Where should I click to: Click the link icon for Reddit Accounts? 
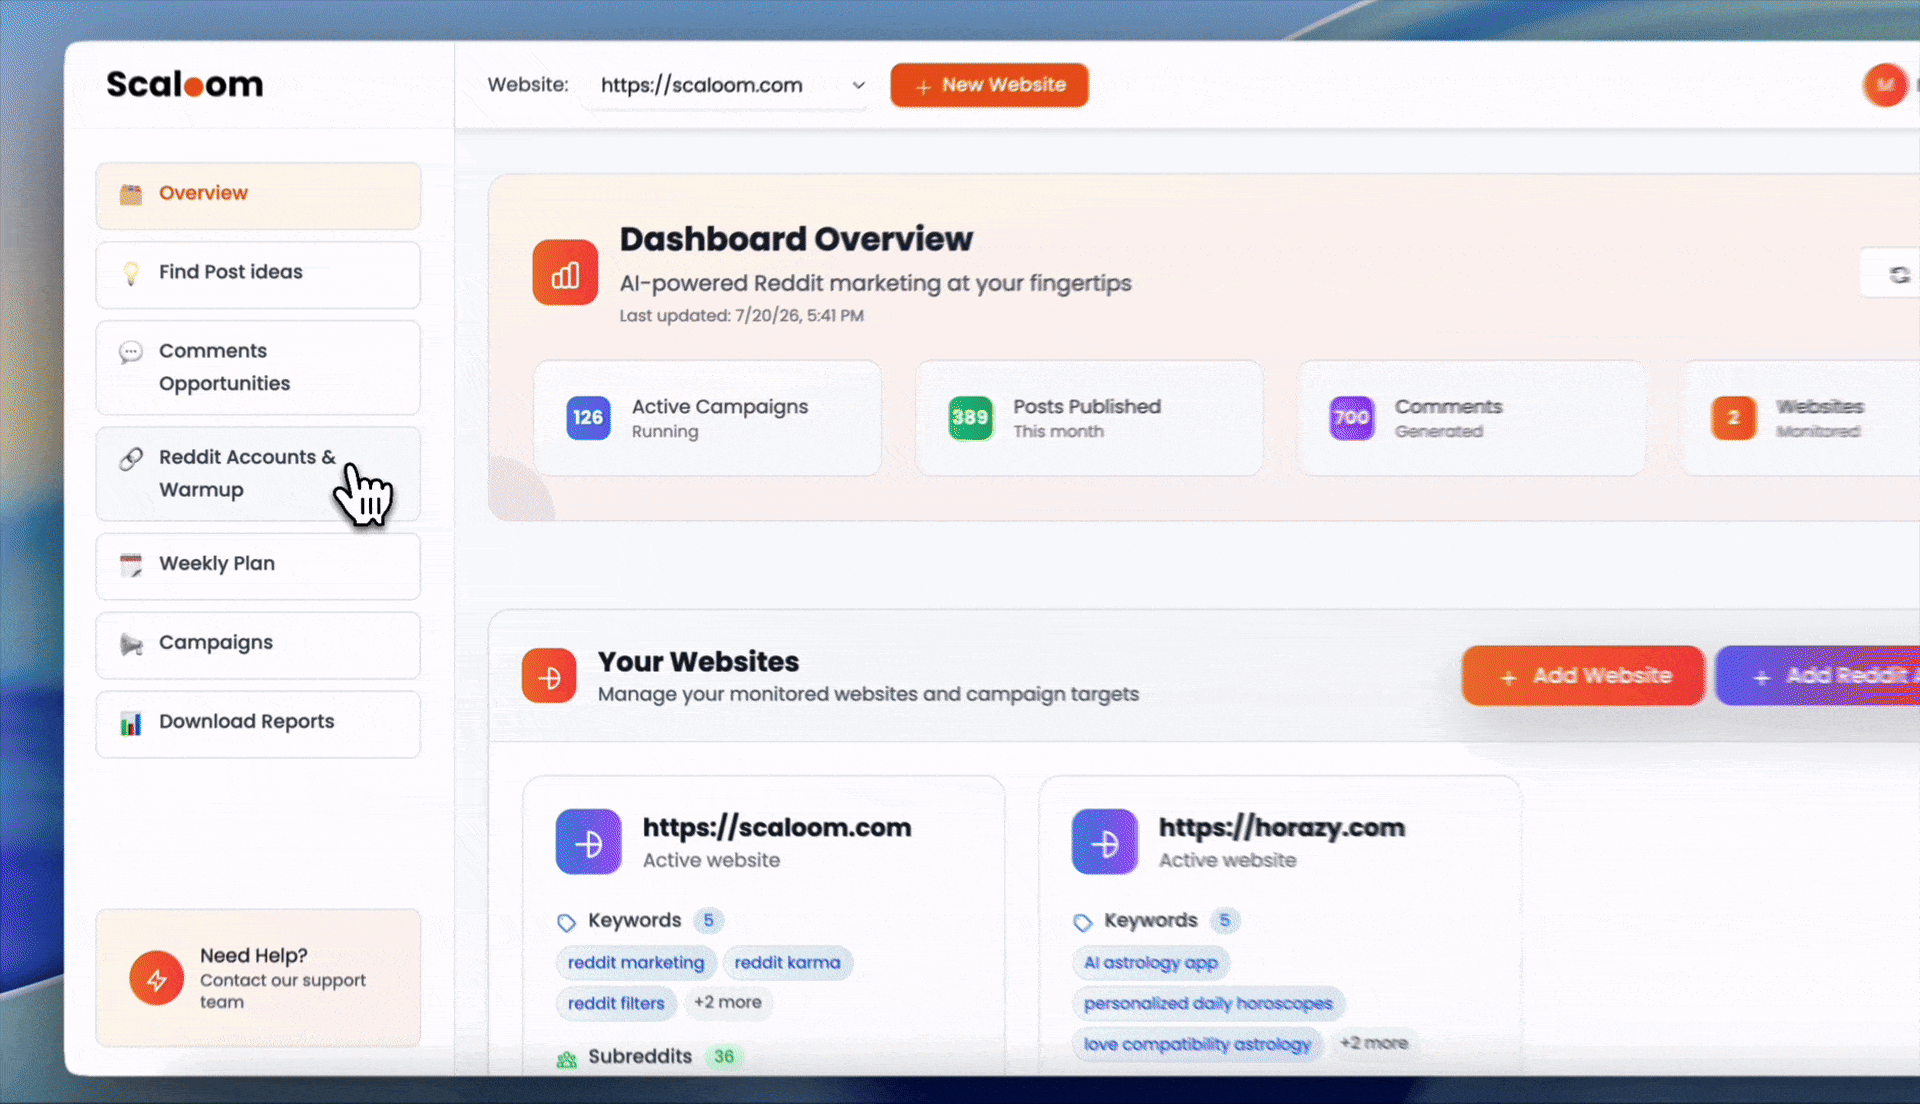coord(131,458)
